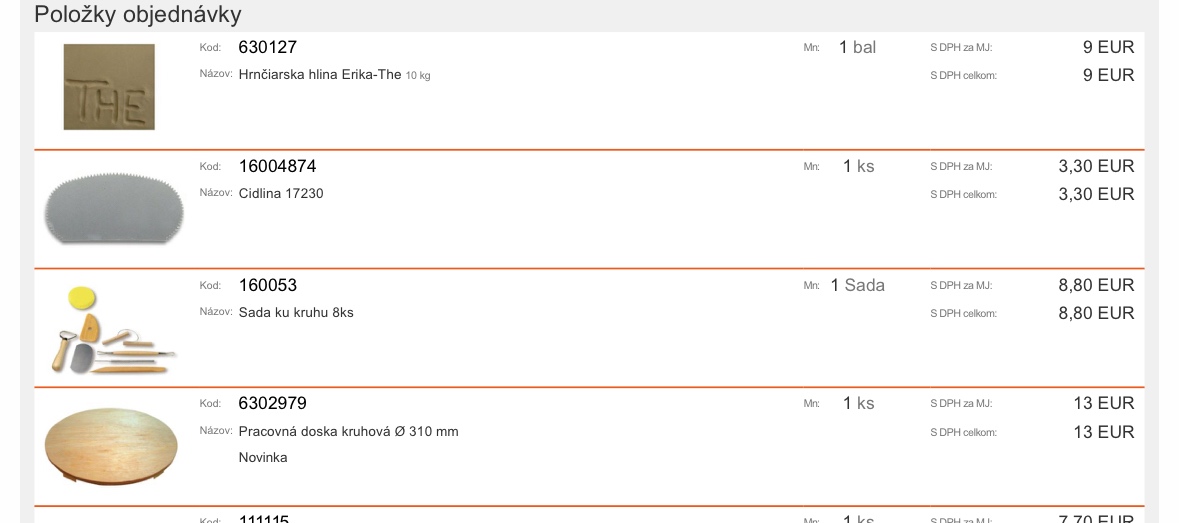Image resolution: width=1179 pixels, height=523 pixels.
Task: Open Sada ku kruhu 8ks product name
Action: tap(296, 313)
